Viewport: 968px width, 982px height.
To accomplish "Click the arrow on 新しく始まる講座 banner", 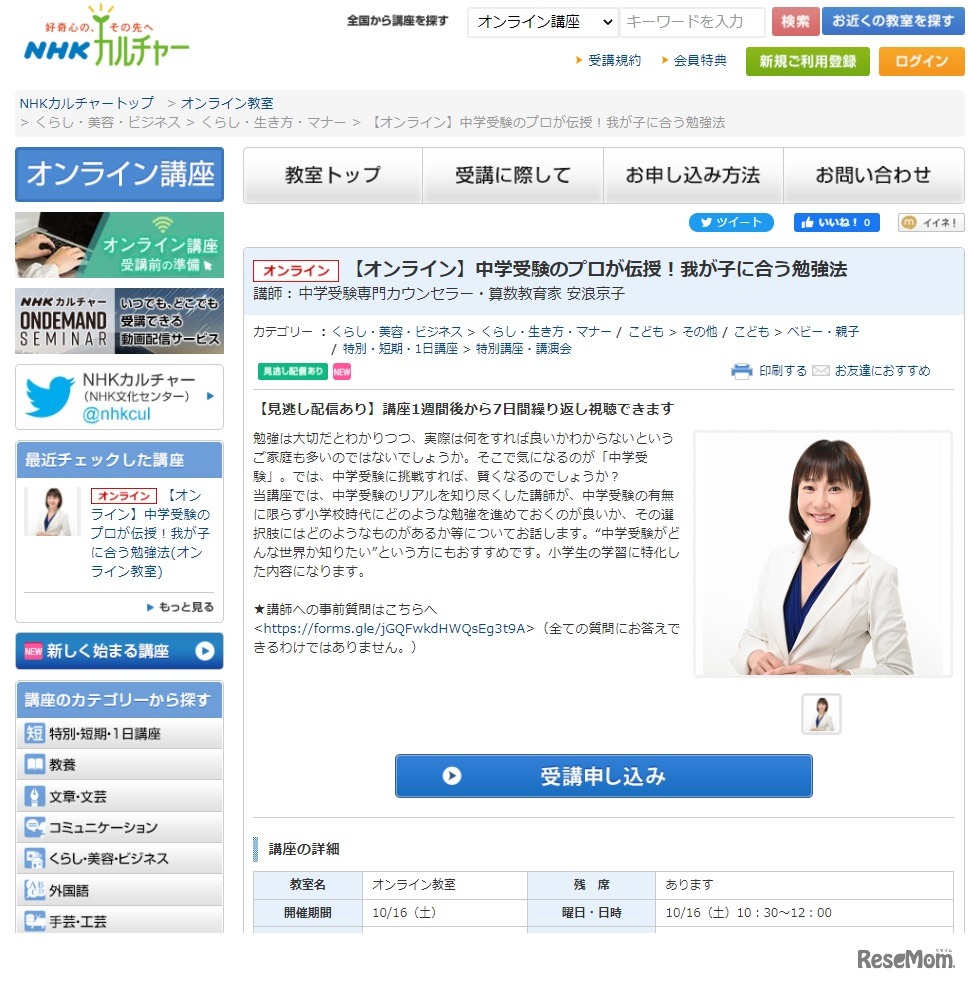I will (206, 651).
